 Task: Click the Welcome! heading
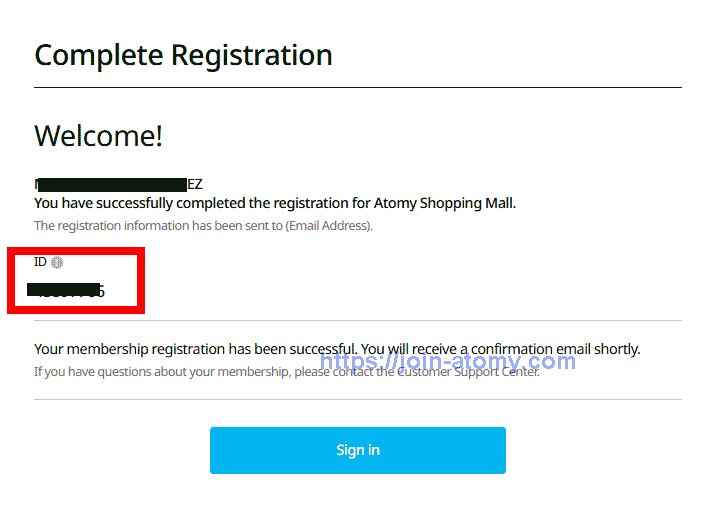98,136
